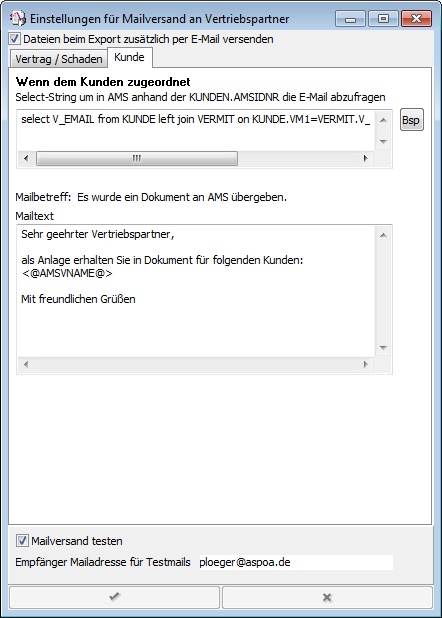This screenshot has height=618, width=442.
Task: Open the Bsp example button
Action: (x=412, y=120)
